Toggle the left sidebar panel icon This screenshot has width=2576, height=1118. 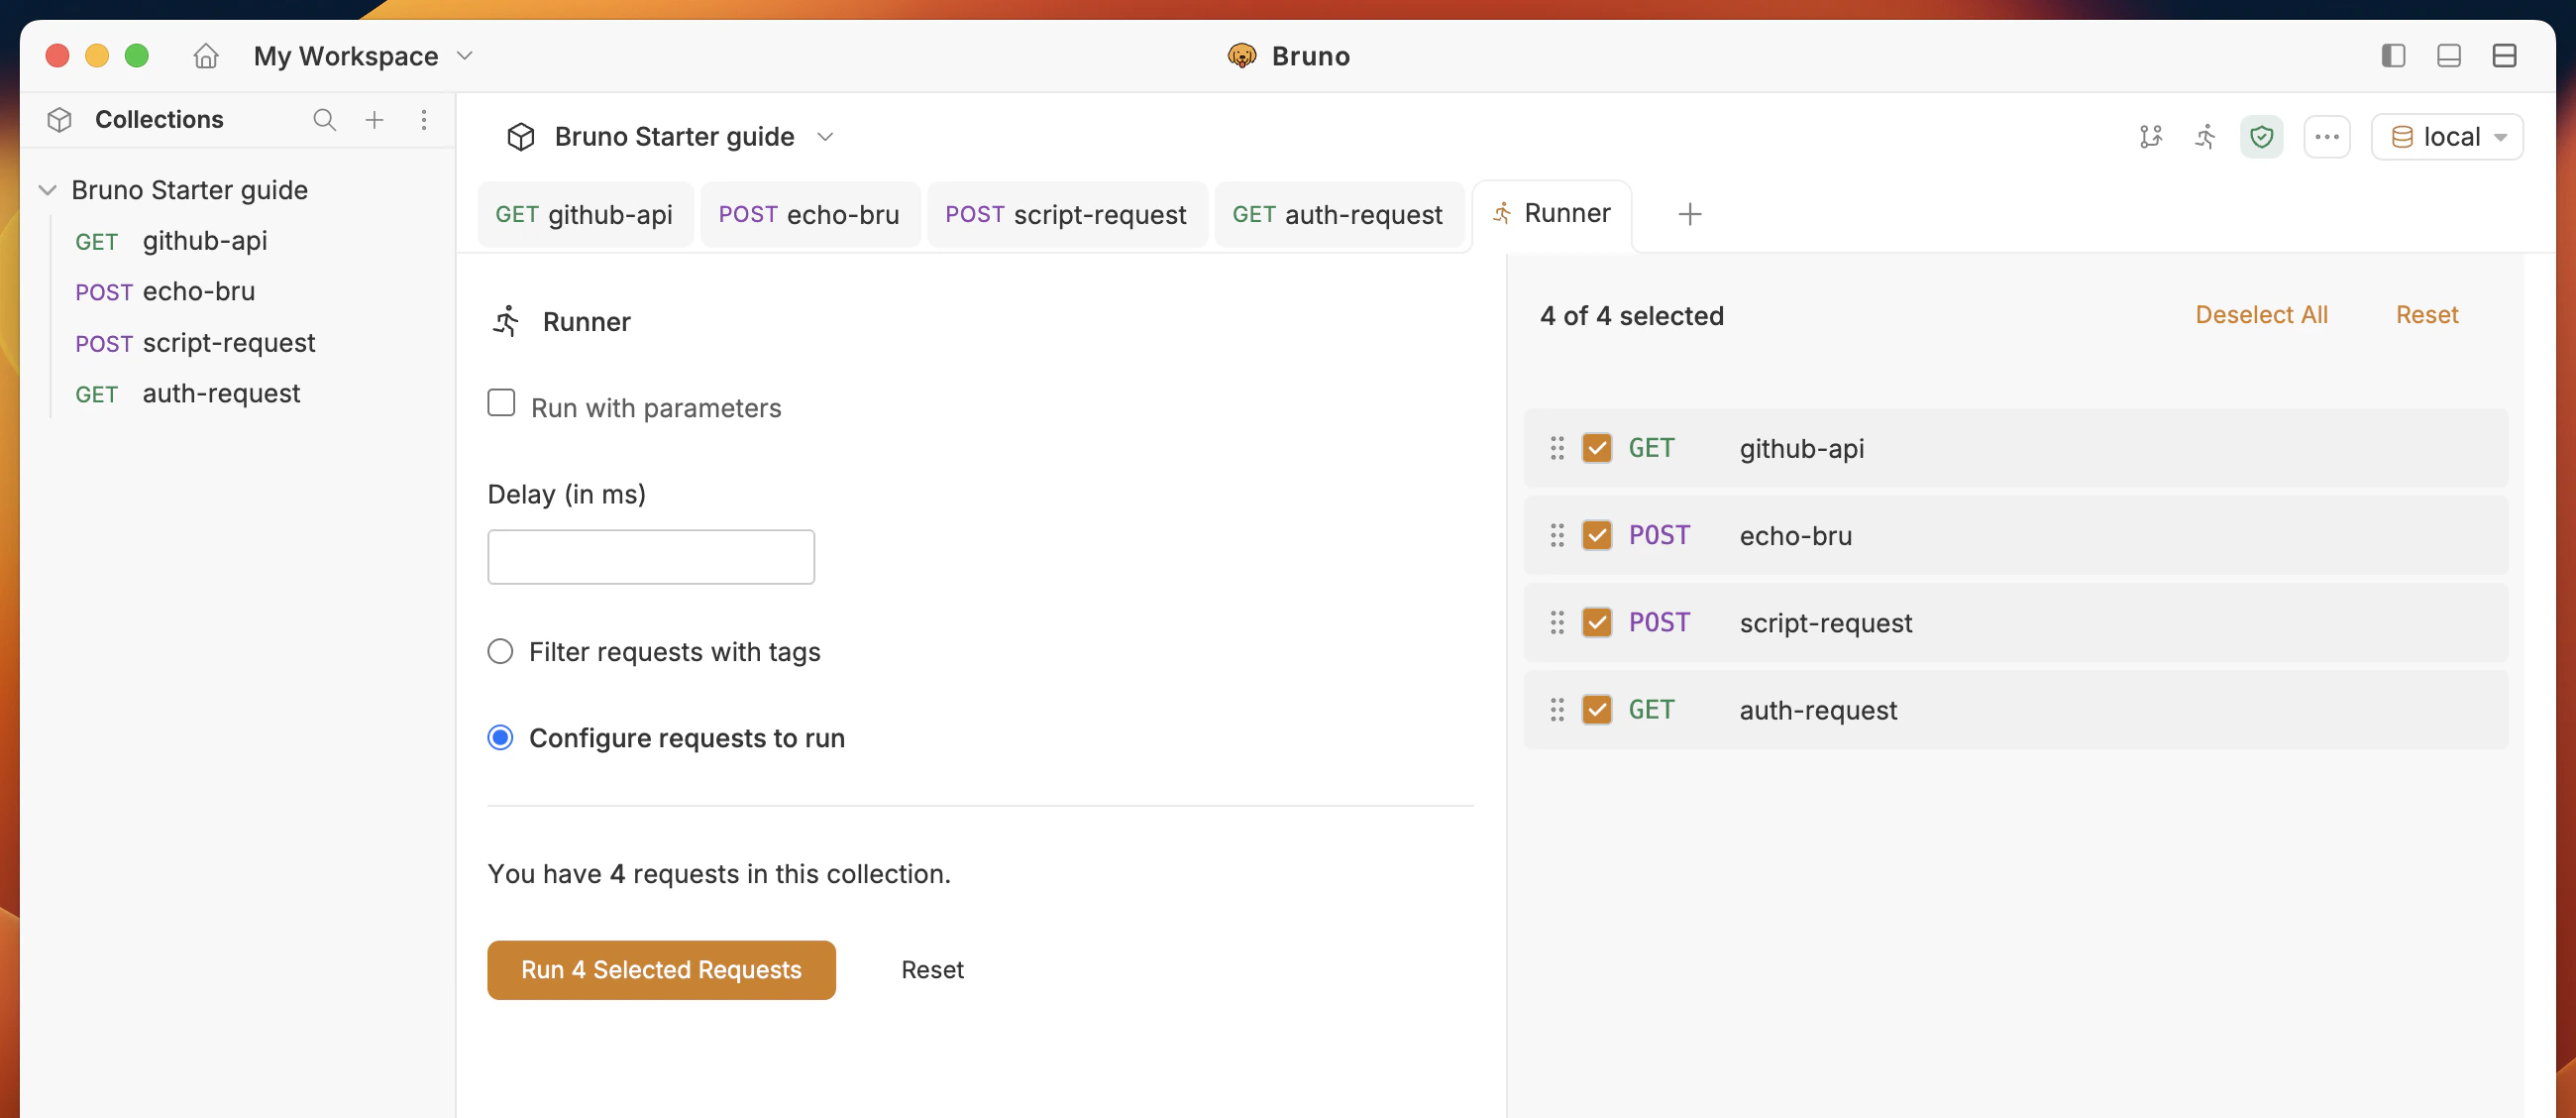(2392, 56)
